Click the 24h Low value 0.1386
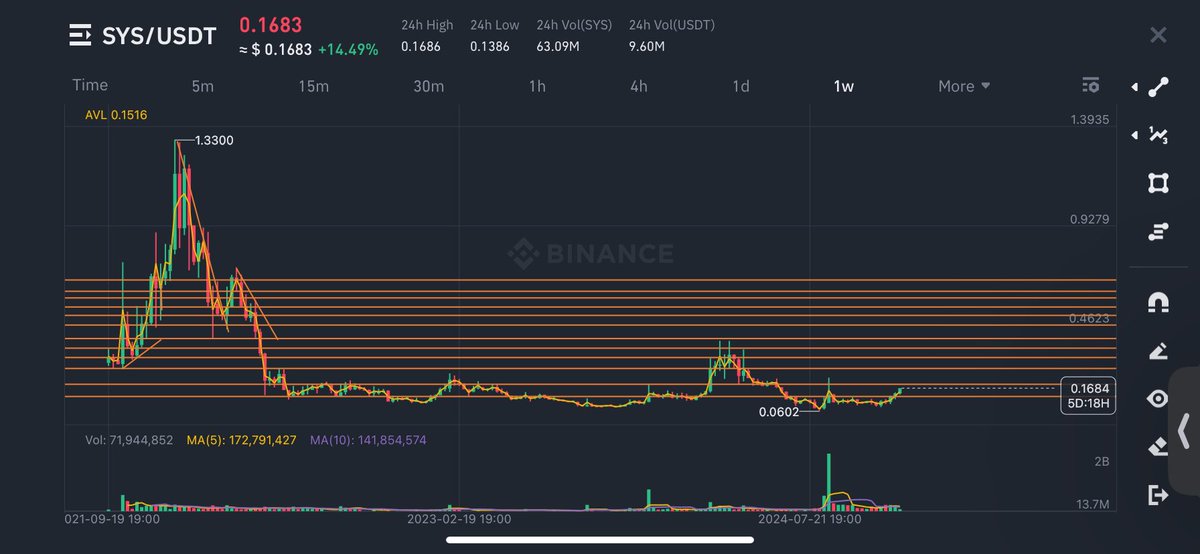The image size is (1200, 554). pyautogui.click(x=491, y=46)
